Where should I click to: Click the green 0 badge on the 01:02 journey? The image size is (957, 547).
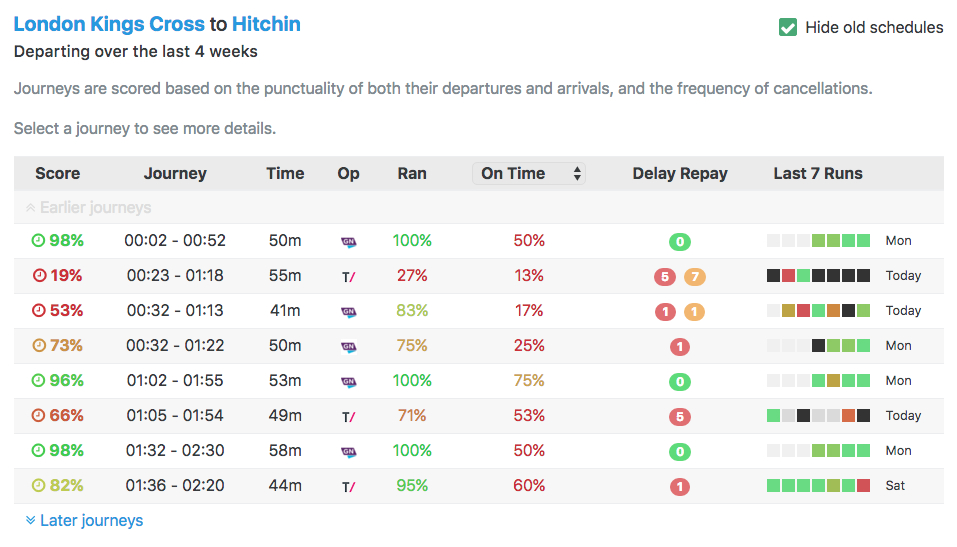680,382
